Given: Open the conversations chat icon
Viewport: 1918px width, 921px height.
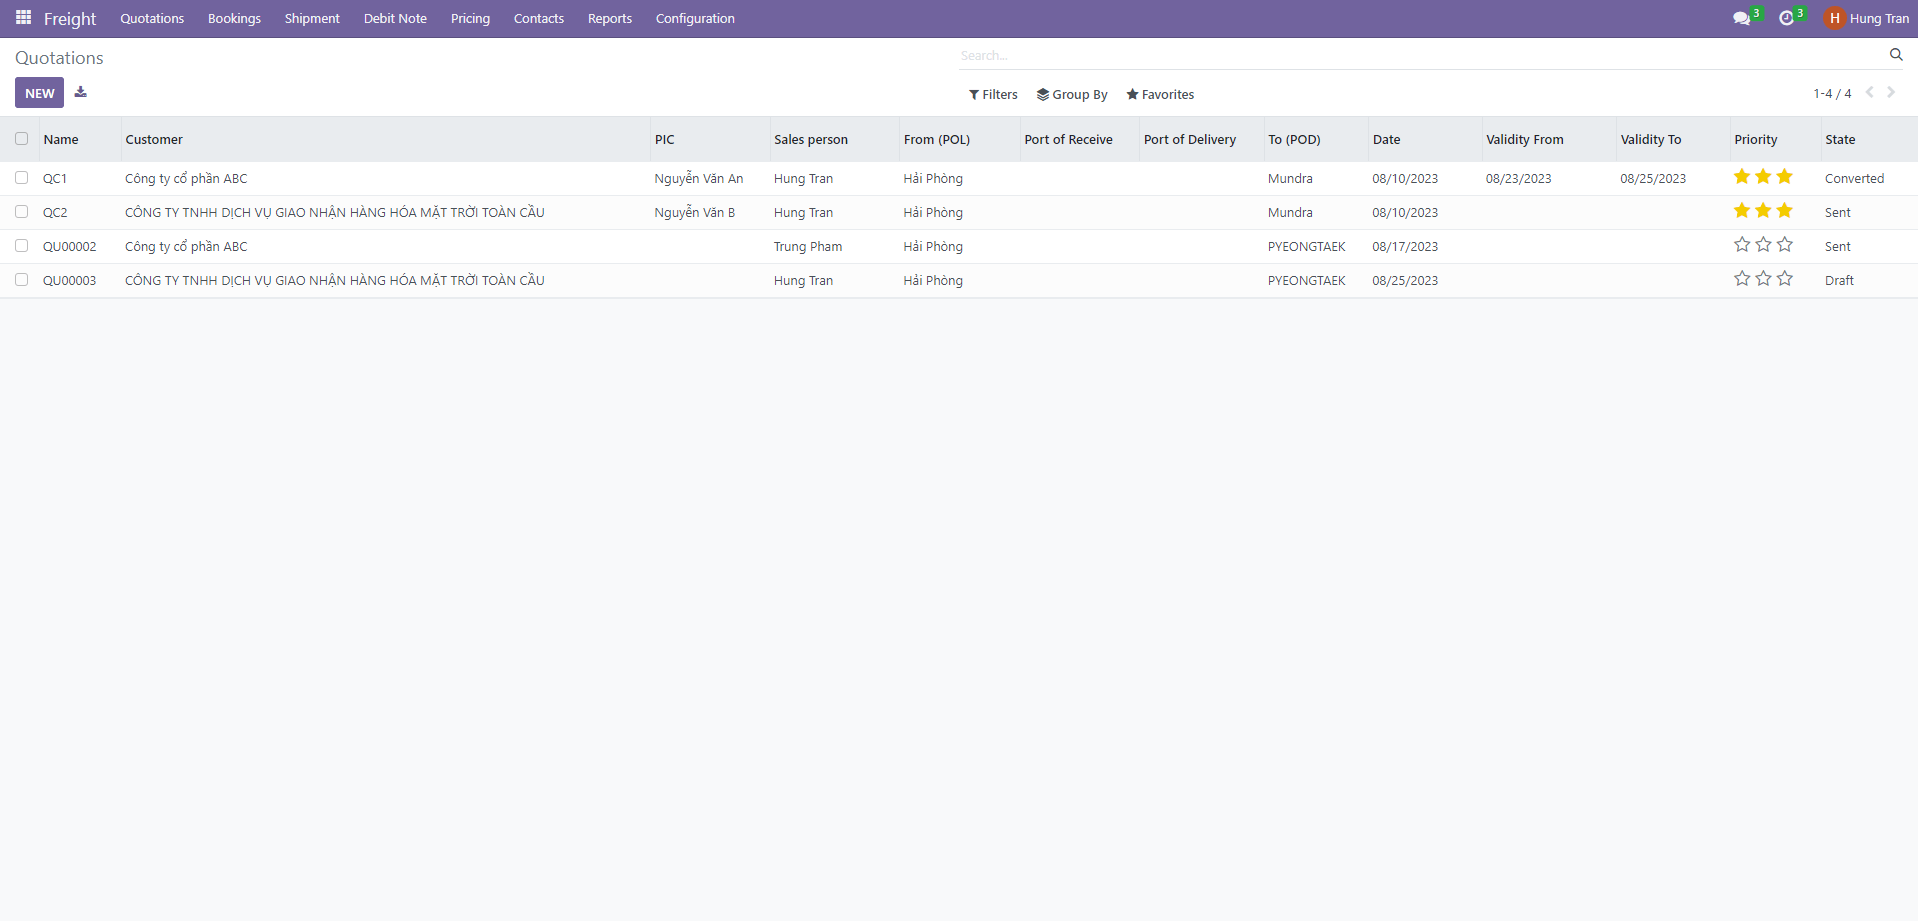Looking at the screenshot, I should click(x=1741, y=19).
